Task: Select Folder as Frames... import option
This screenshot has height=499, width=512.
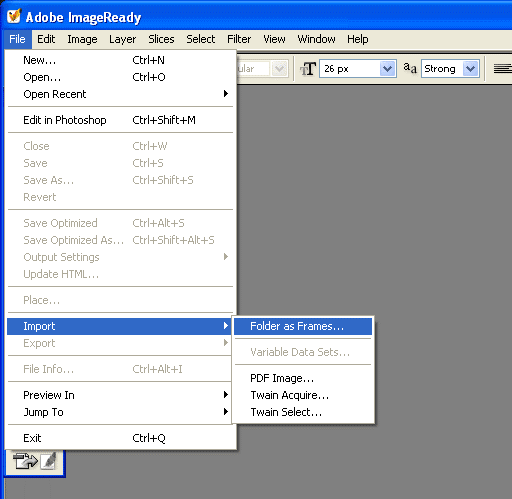Action: [303, 326]
